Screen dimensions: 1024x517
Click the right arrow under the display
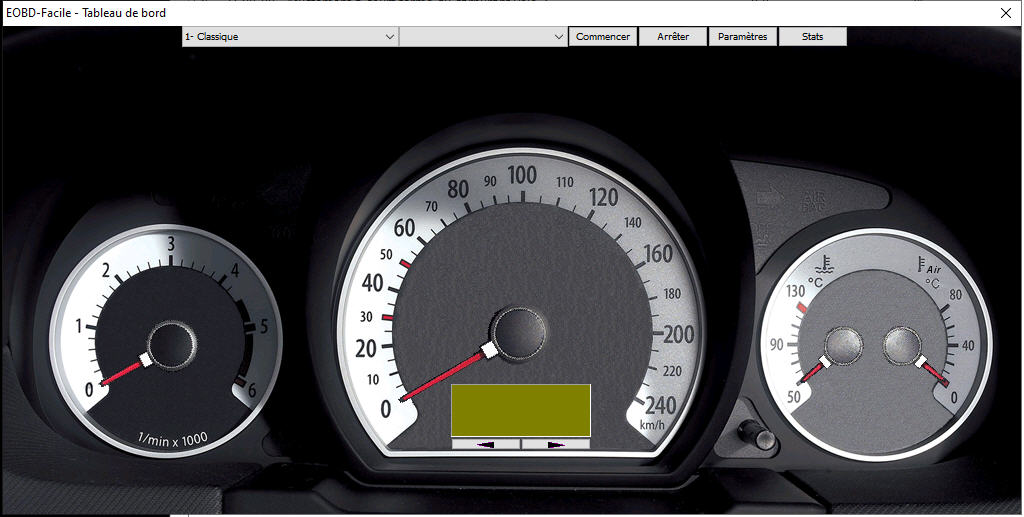point(556,444)
